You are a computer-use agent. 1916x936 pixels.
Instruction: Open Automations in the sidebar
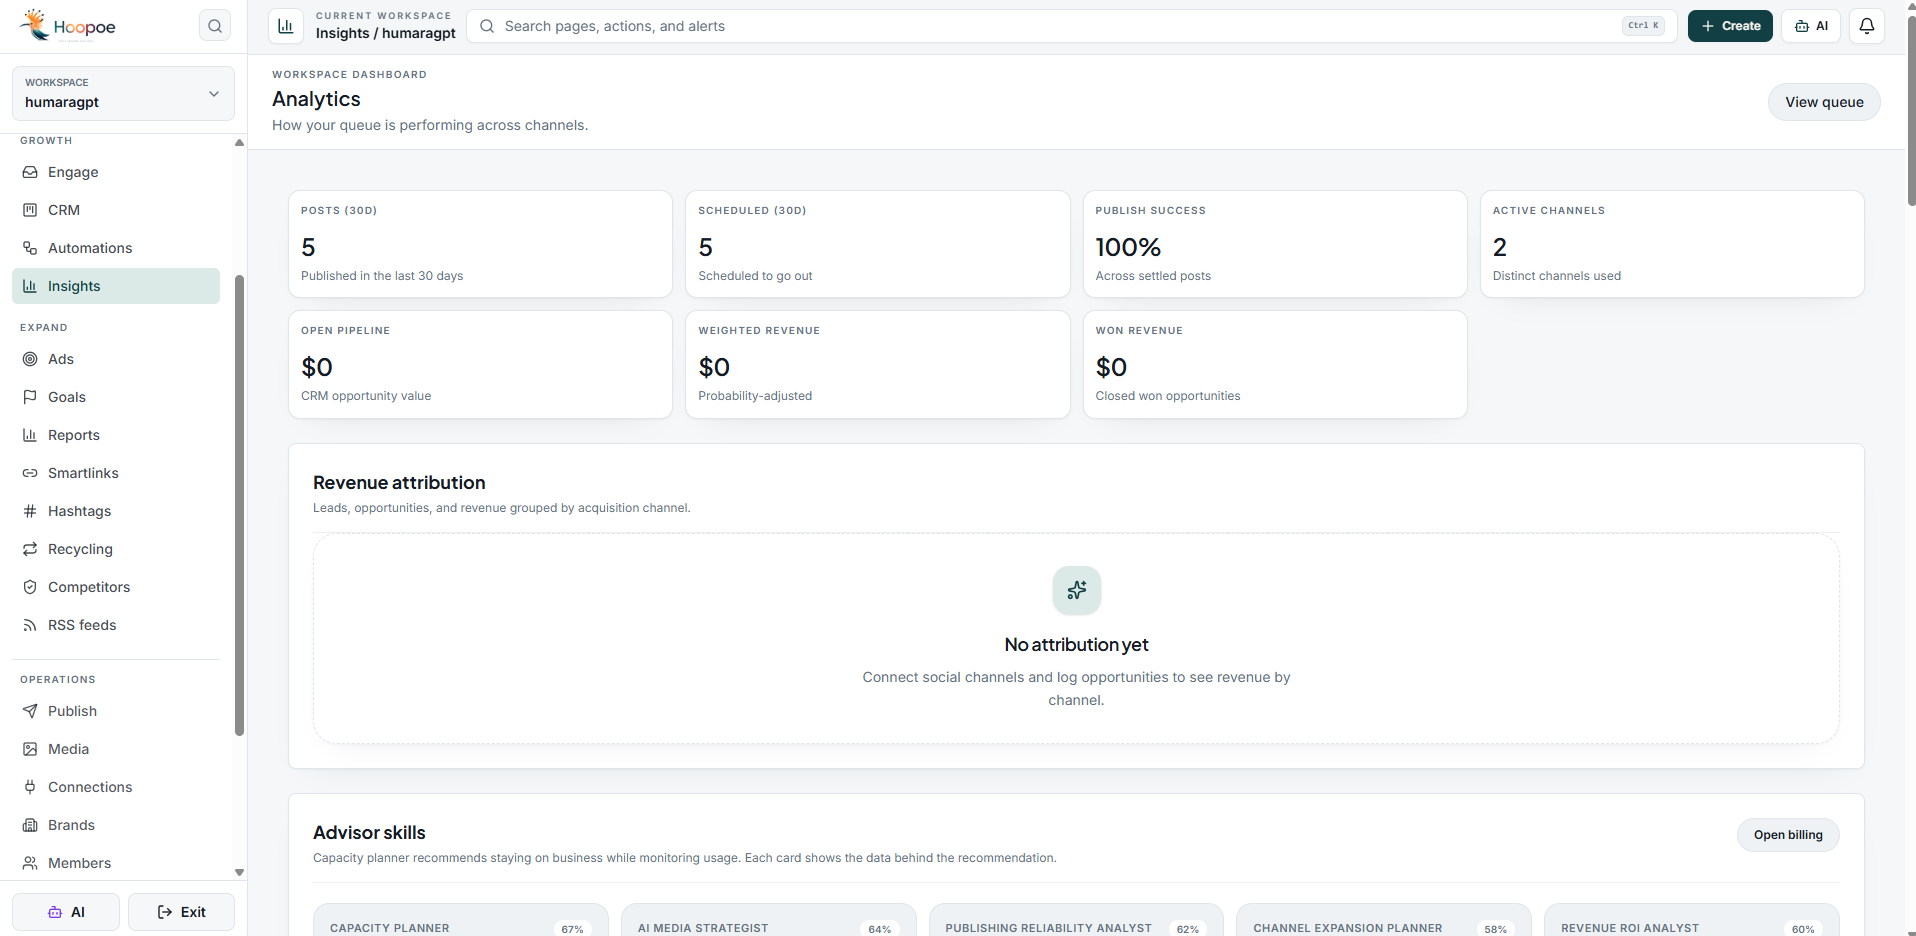[x=116, y=248]
